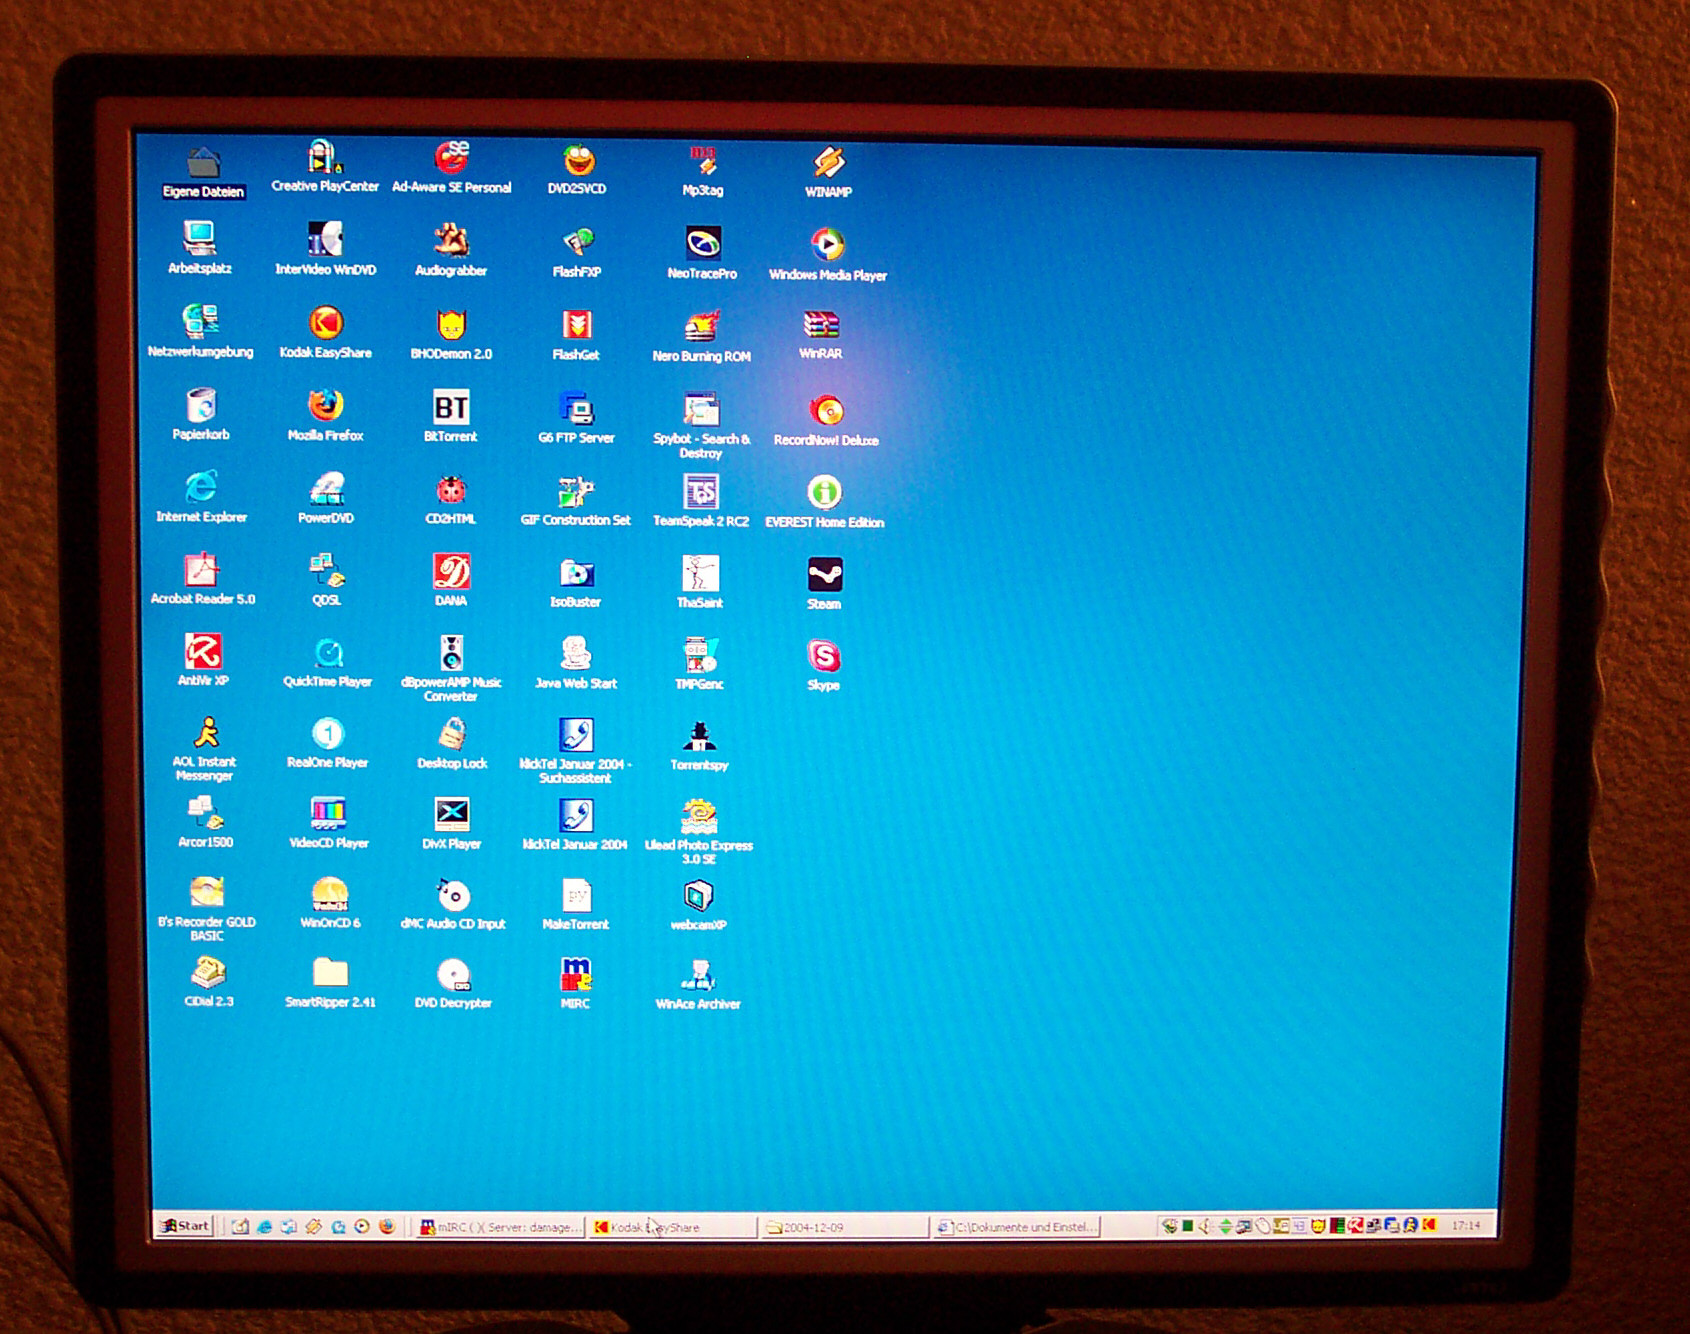
Task: Click the Skype desktop icon
Action: (824, 657)
